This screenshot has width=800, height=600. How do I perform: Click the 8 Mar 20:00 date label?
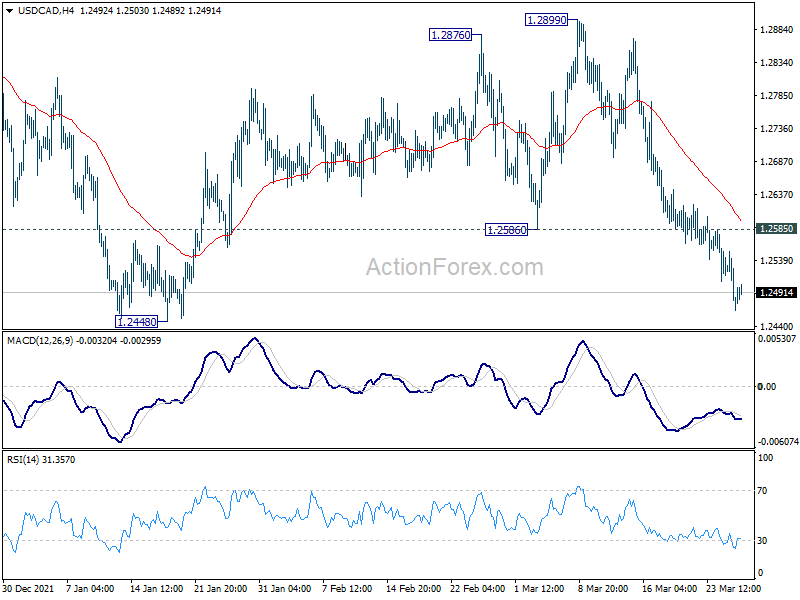(x=604, y=589)
